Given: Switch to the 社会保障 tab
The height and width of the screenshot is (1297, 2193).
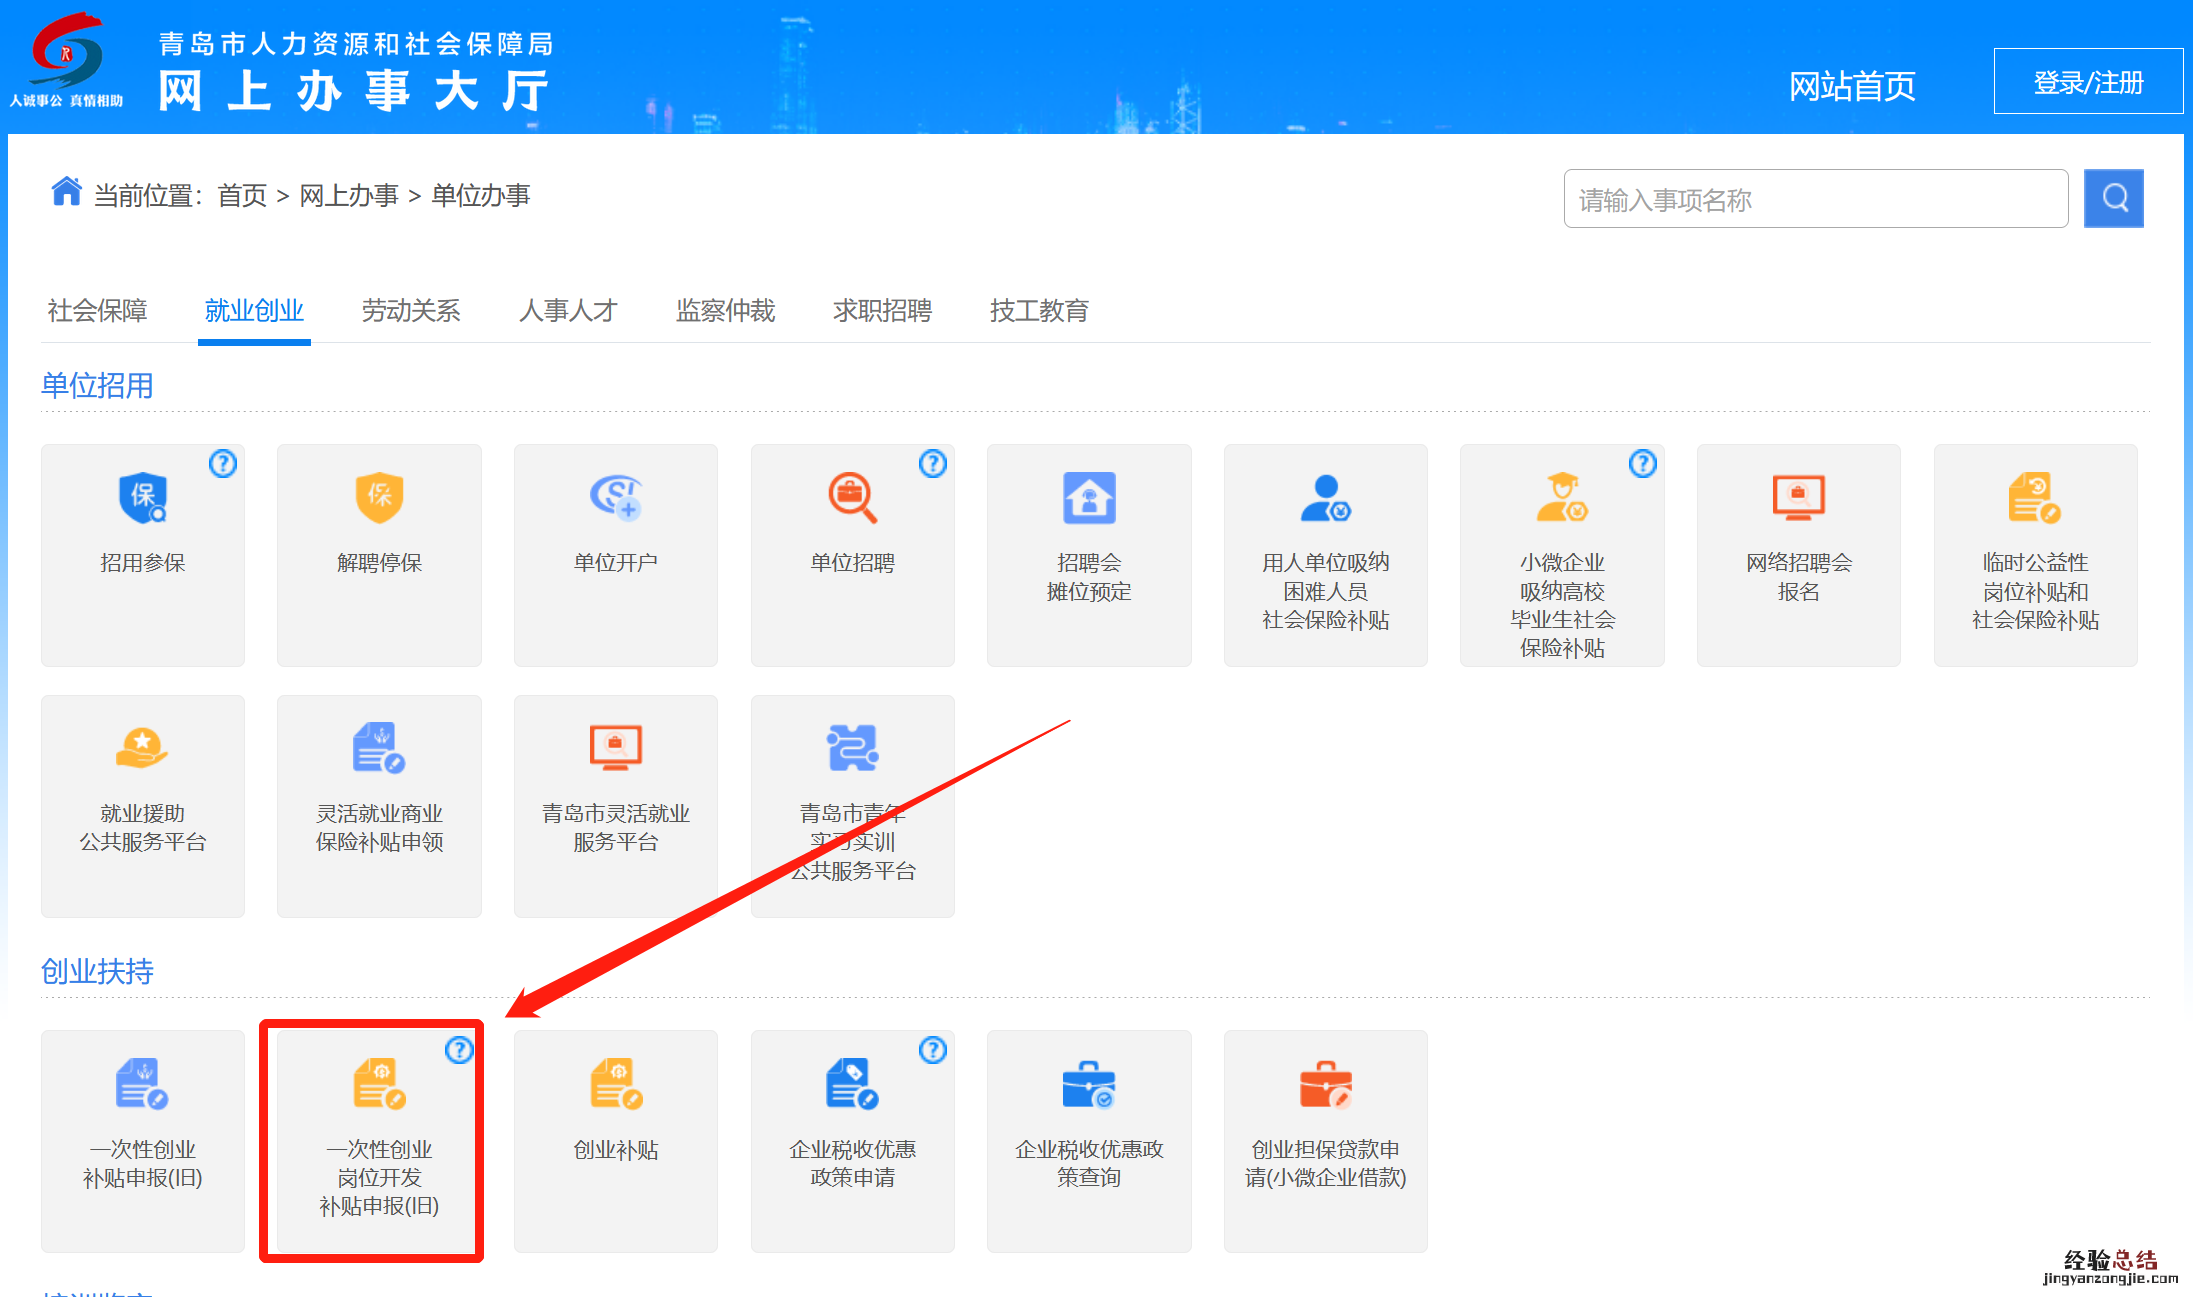Looking at the screenshot, I should (97, 311).
